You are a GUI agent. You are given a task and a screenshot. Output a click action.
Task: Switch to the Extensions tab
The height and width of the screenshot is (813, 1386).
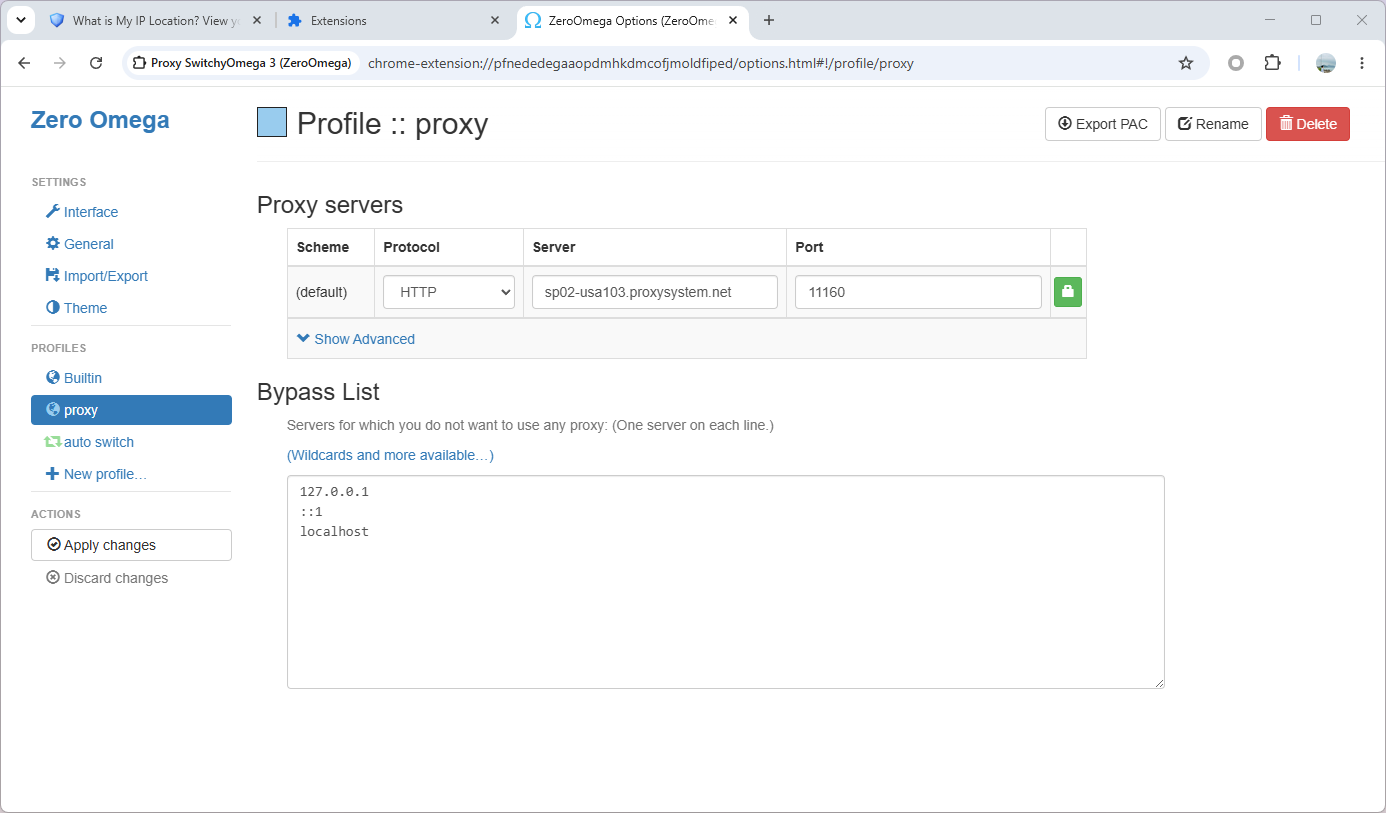pyautogui.click(x=392, y=20)
